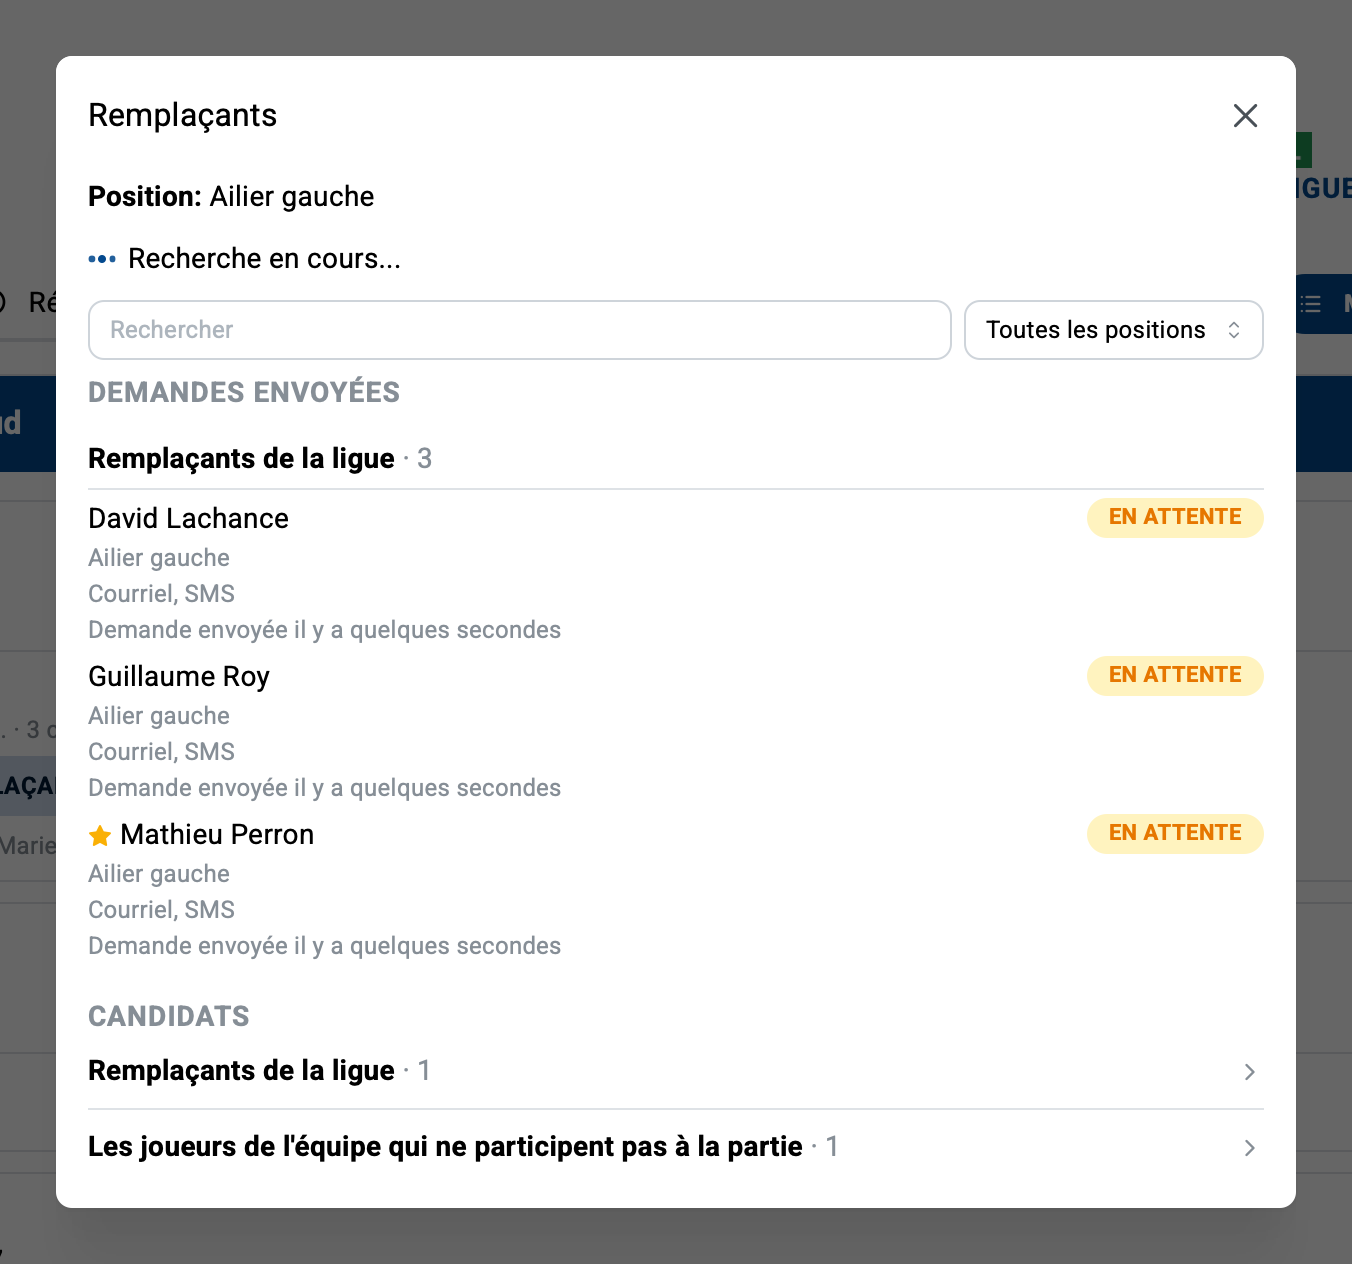This screenshot has height=1264, width=1352.
Task: Select David Lachance's name
Action: click(x=188, y=518)
